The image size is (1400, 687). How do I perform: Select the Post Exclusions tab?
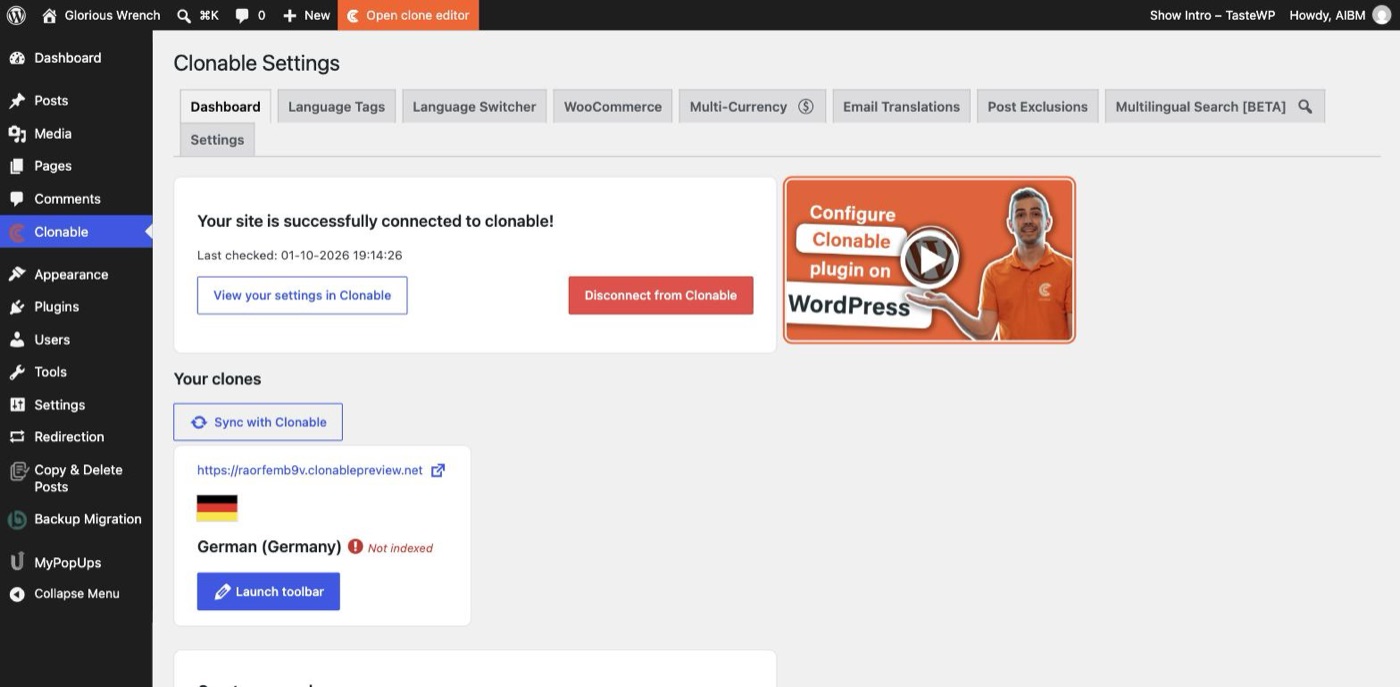1038,107
